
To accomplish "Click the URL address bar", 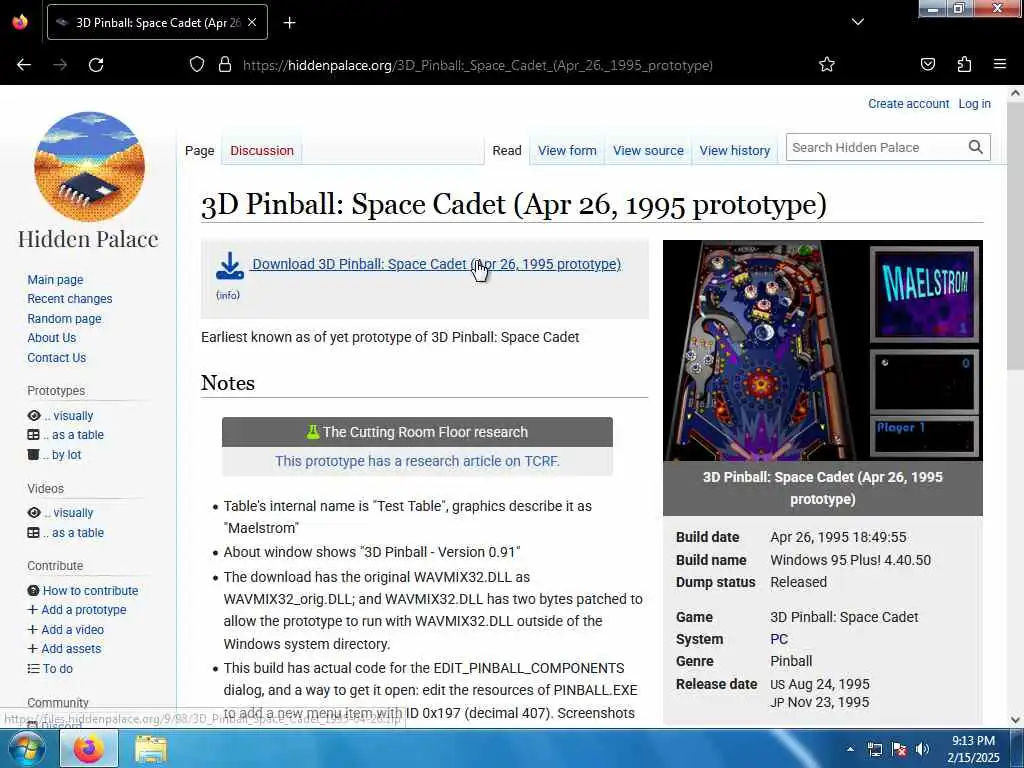I will 477,65.
